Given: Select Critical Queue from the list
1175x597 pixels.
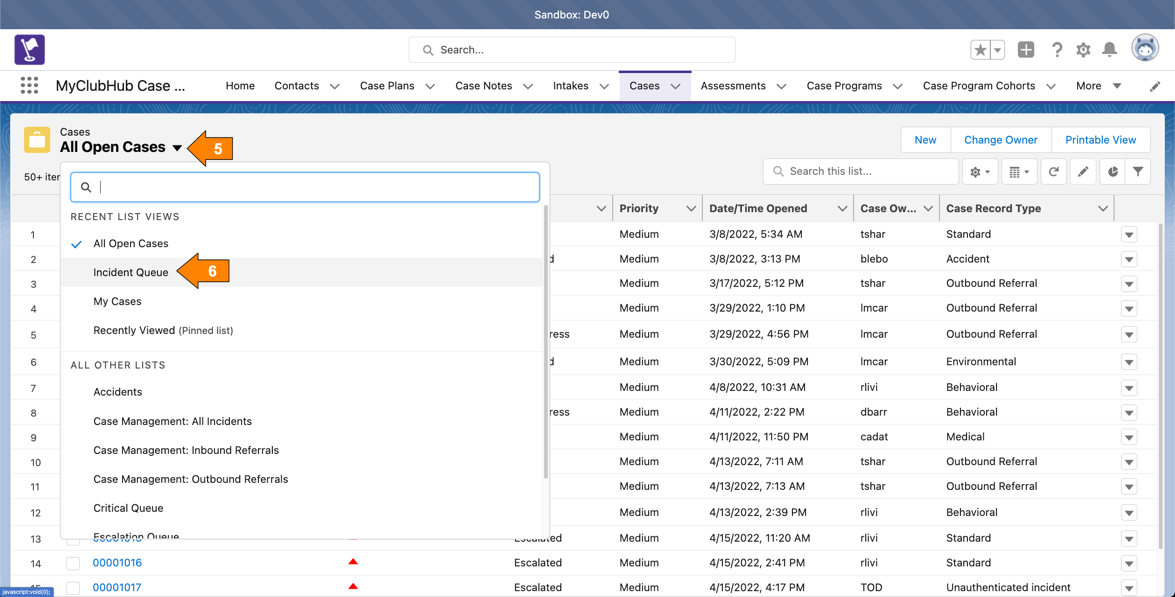Looking at the screenshot, I should pyautogui.click(x=128, y=508).
